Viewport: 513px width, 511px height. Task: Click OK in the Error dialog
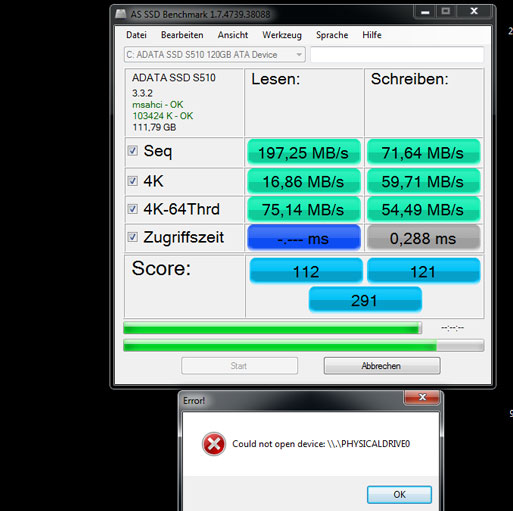399,494
